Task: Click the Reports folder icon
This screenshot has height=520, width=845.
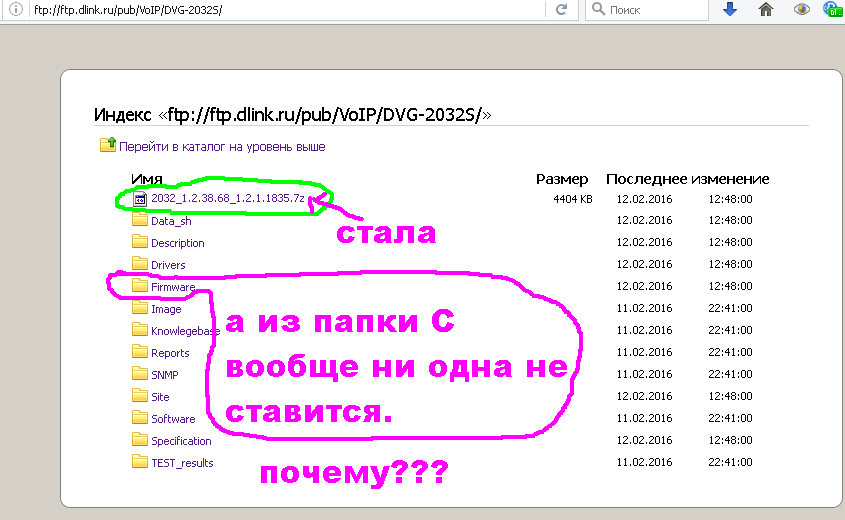Action: tap(140, 352)
